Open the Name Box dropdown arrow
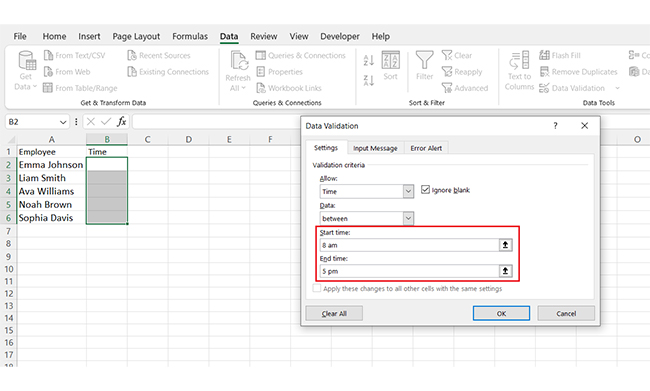This screenshot has height=391, width=650. [x=63, y=122]
